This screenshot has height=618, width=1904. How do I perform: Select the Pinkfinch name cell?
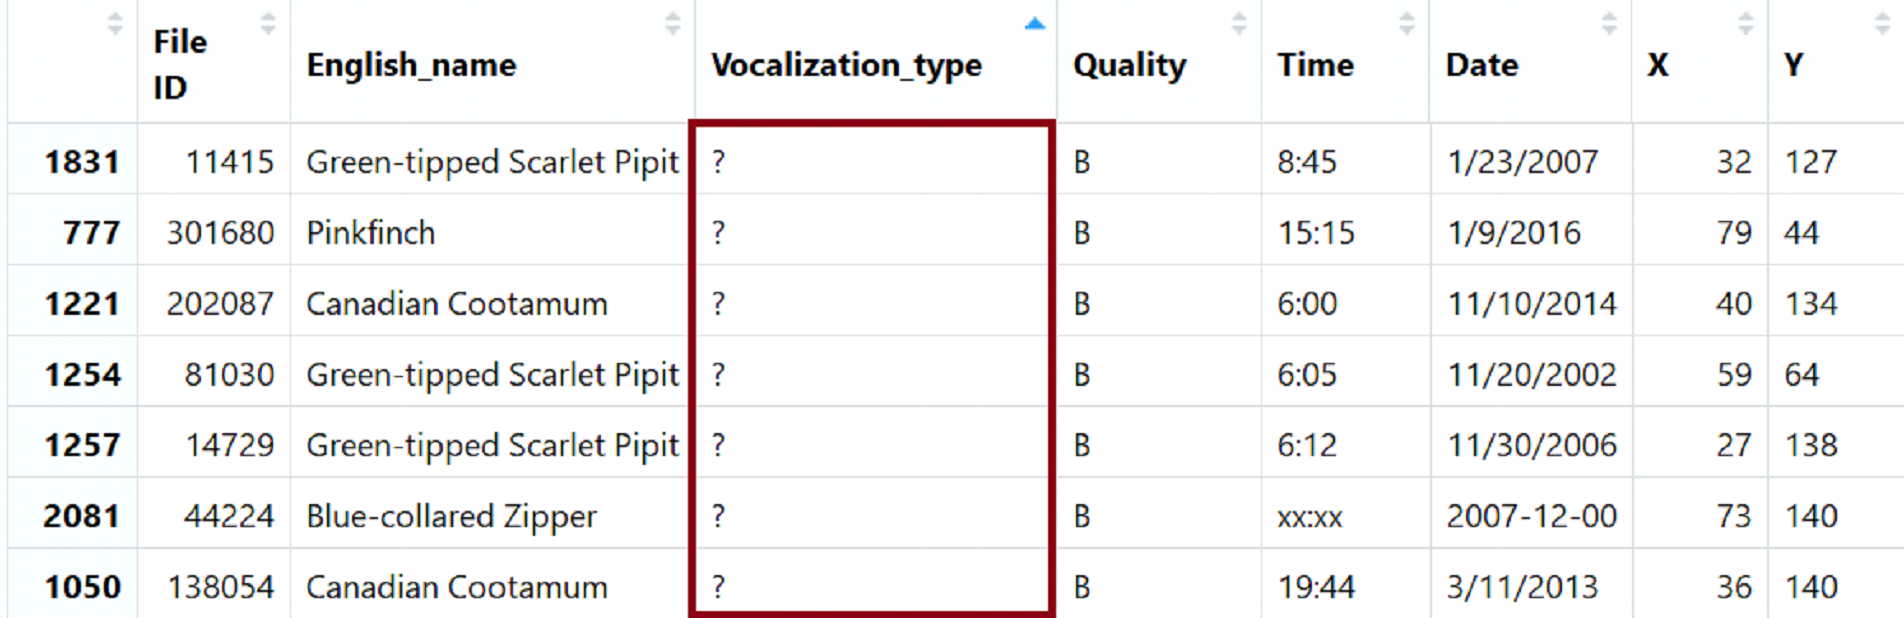tap(492, 232)
